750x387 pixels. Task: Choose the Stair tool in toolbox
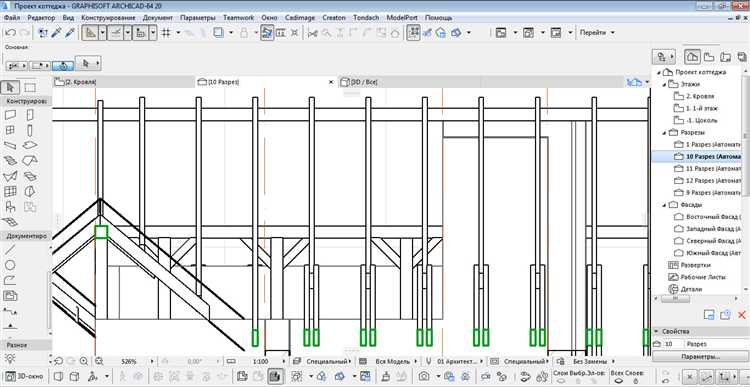[10, 161]
